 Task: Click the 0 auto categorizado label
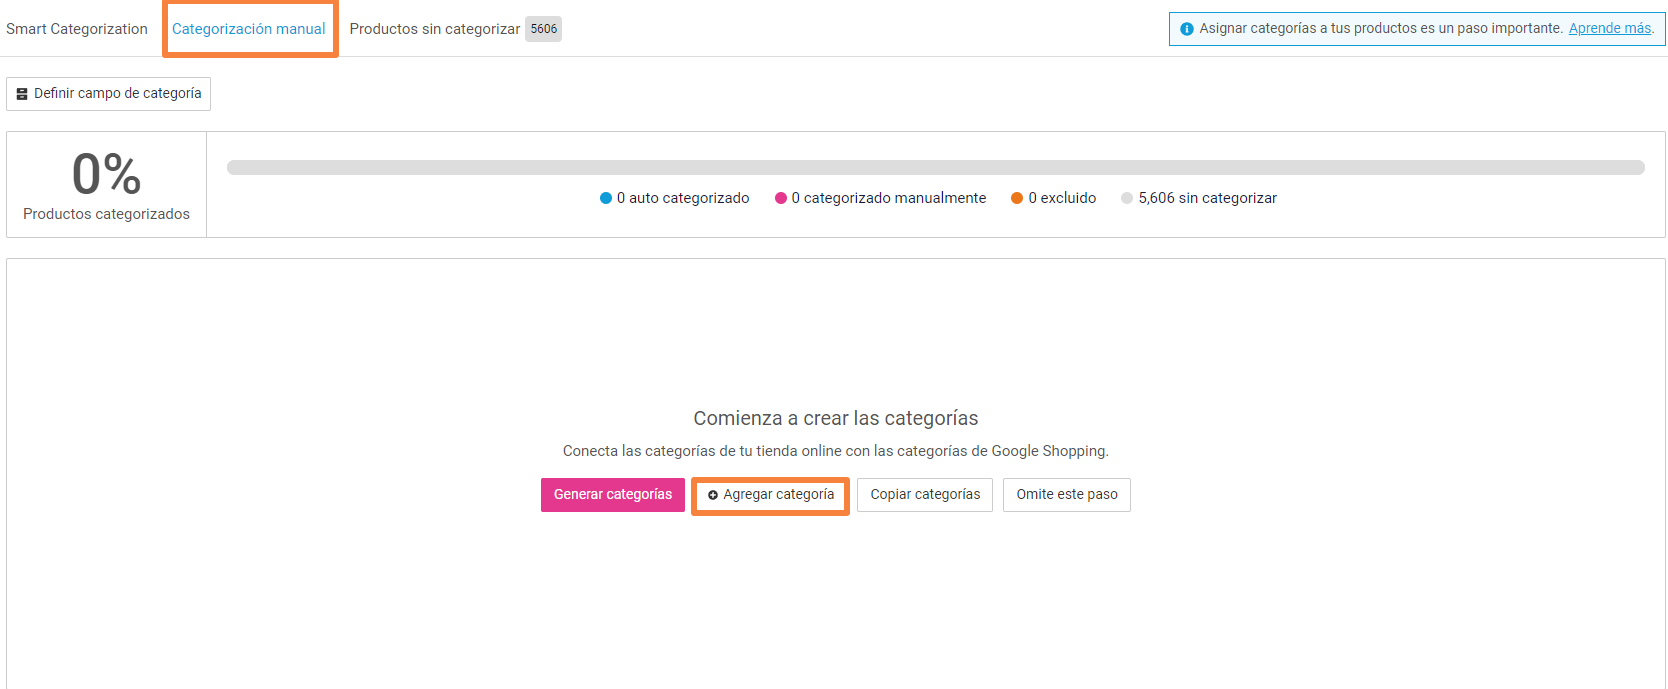tap(683, 198)
